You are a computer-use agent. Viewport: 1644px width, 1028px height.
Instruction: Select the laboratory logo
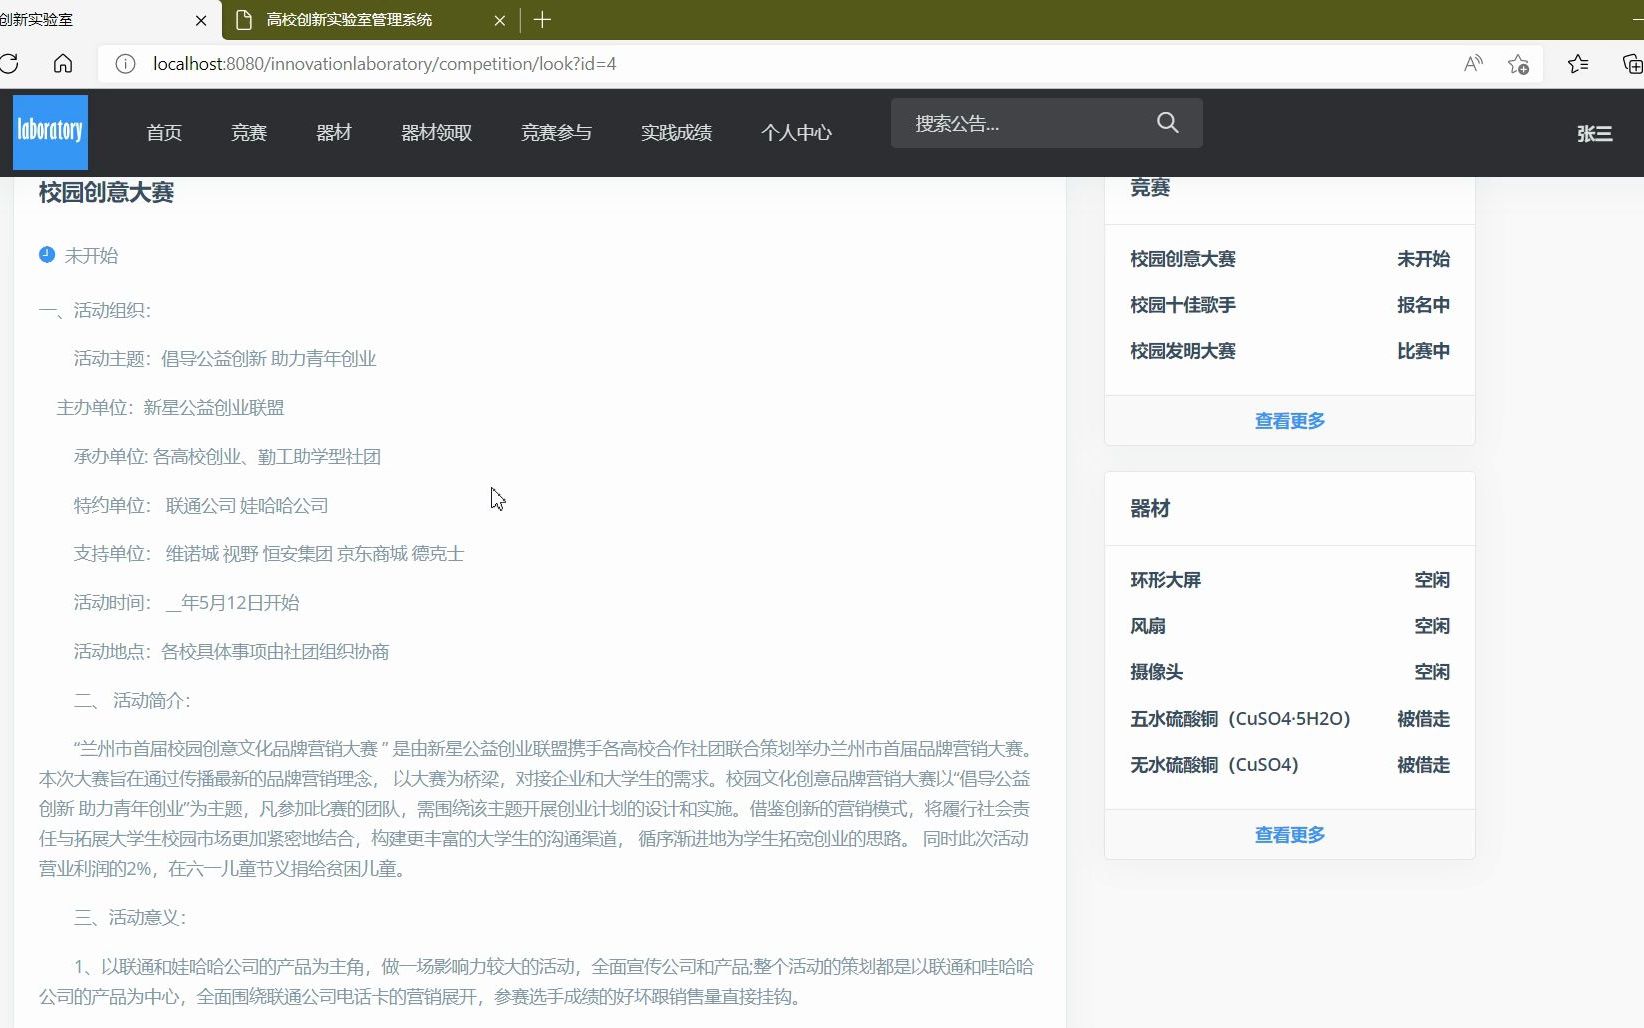[50, 131]
